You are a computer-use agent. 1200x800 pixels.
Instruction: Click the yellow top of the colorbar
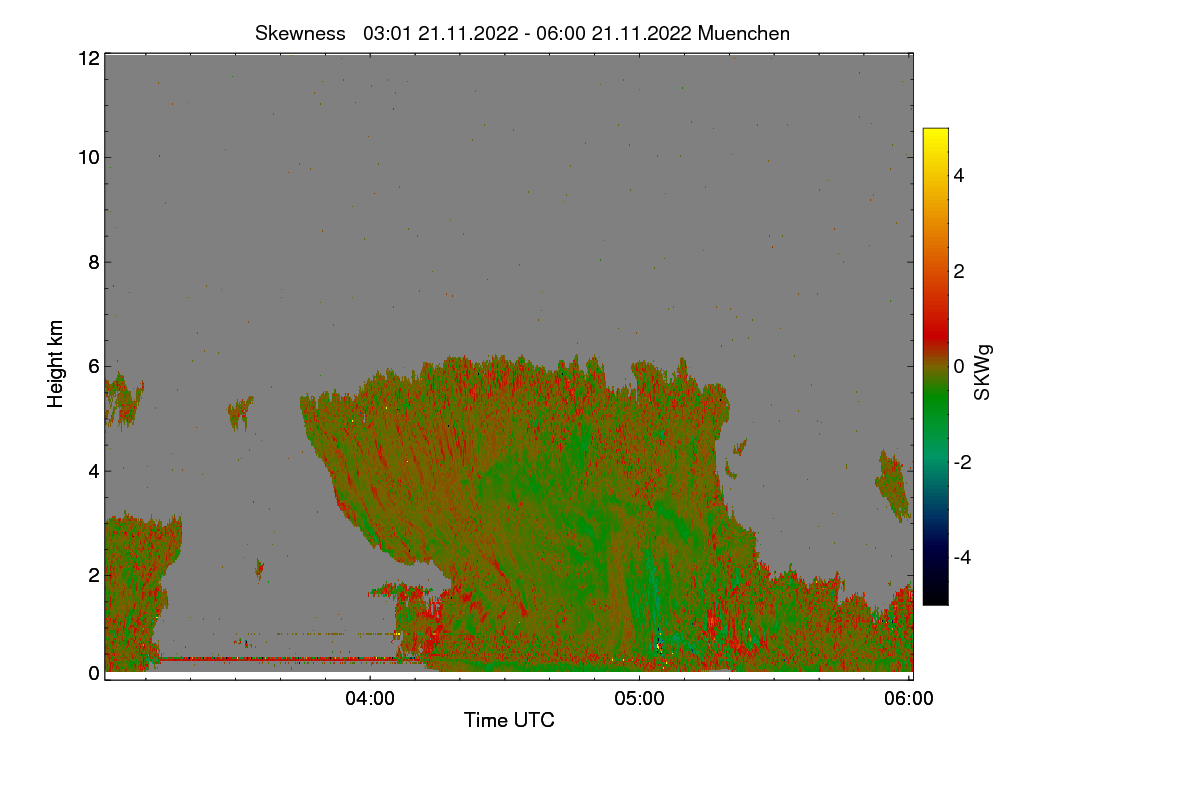(935, 136)
